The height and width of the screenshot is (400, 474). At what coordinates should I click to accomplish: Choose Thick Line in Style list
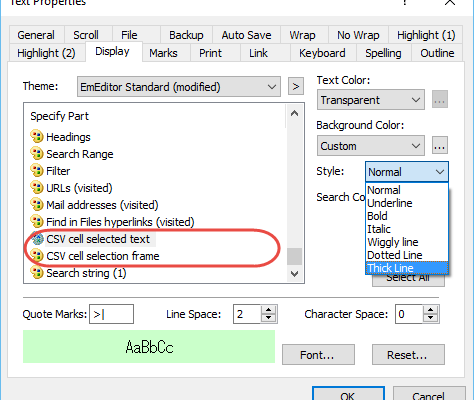click(x=407, y=268)
